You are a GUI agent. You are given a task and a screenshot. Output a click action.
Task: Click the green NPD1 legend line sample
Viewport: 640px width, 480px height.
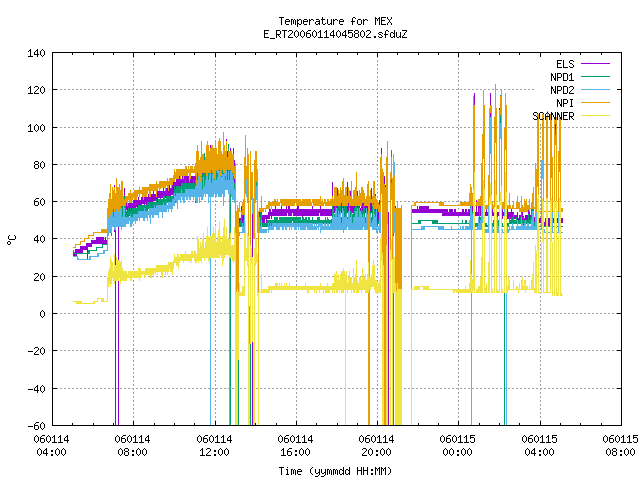(x=595, y=77)
